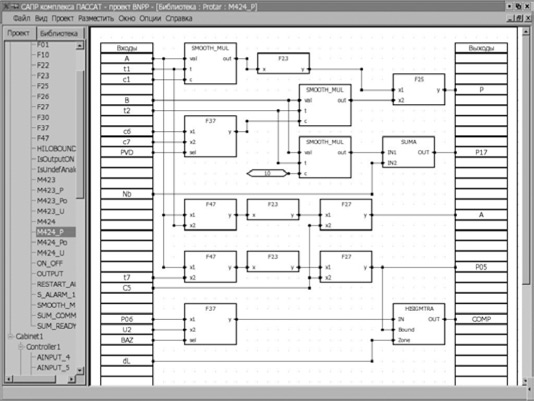Open the Опции menu

[150, 18]
